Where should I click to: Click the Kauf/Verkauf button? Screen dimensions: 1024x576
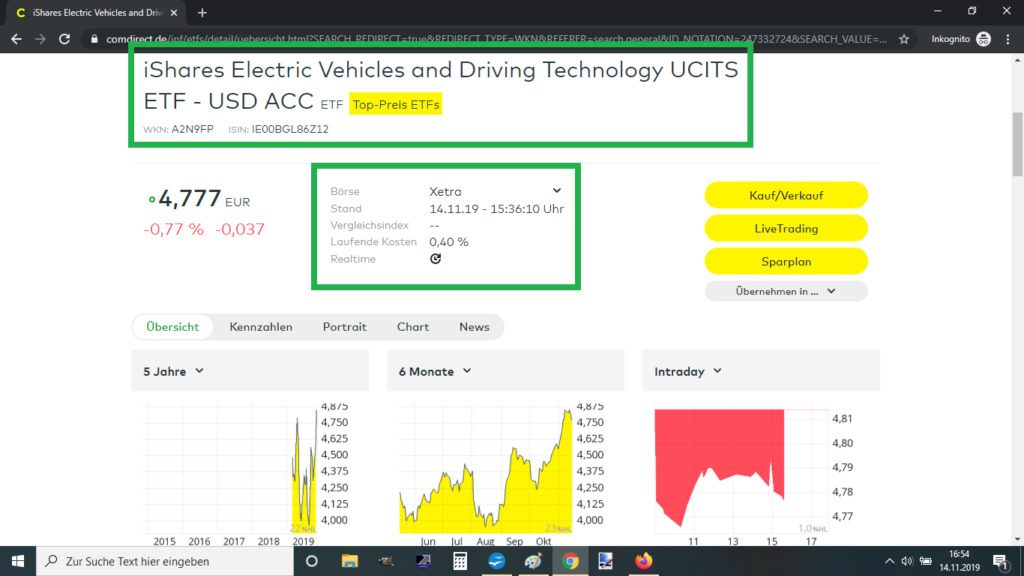(786, 195)
